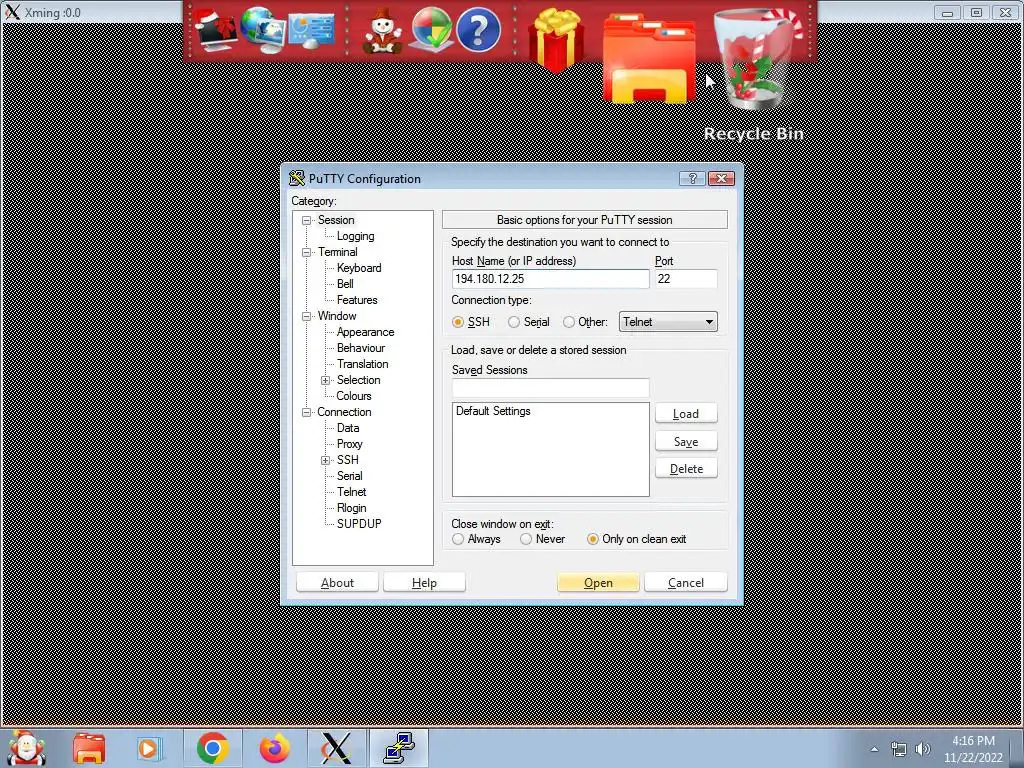Switch to Xming taskbar icon
Viewport: 1024px width, 768px height.
(x=336, y=748)
